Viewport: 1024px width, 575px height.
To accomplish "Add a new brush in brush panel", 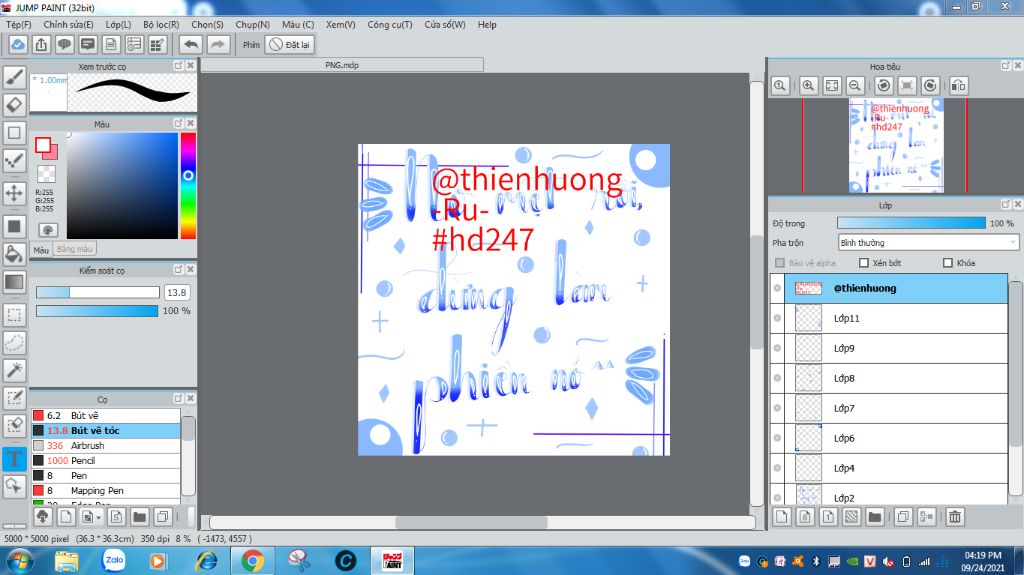I will tap(66, 517).
